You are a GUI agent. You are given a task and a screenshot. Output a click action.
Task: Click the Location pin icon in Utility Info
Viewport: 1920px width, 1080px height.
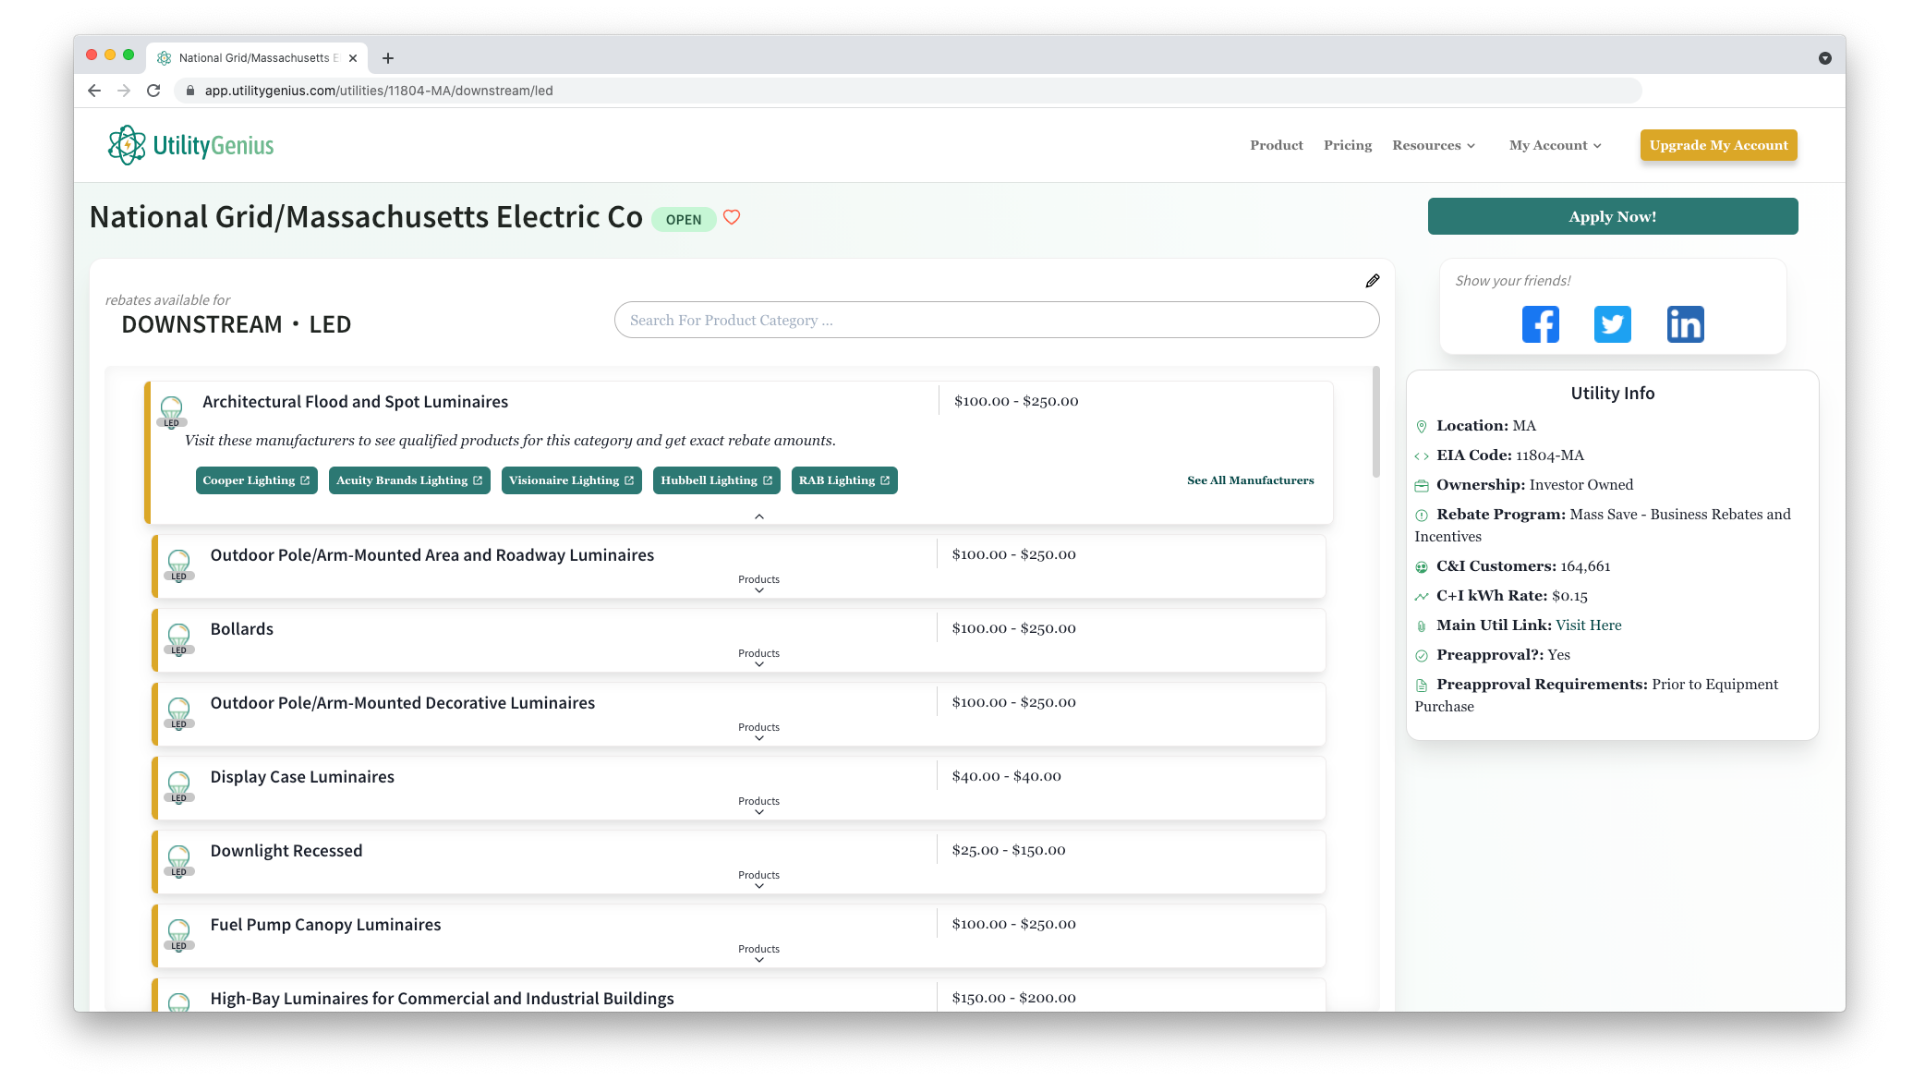1421,426
